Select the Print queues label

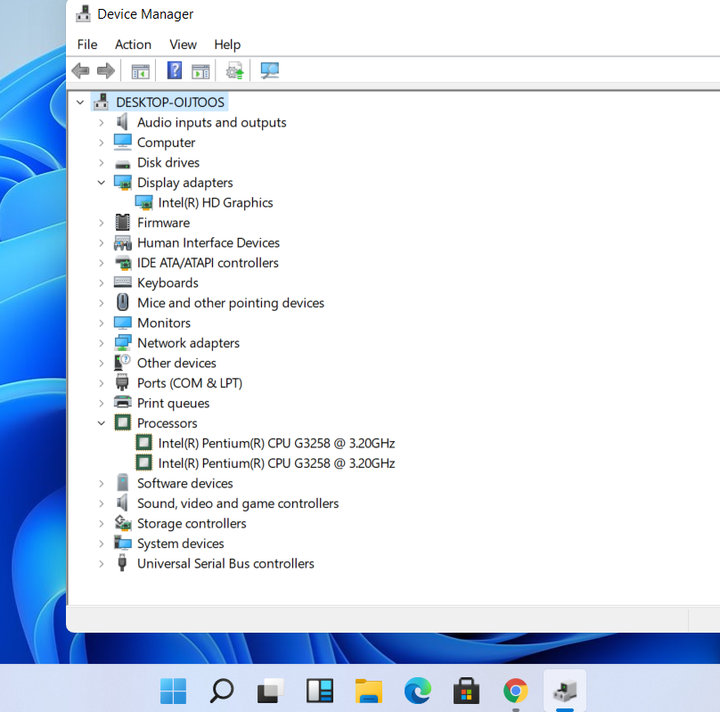point(173,404)
